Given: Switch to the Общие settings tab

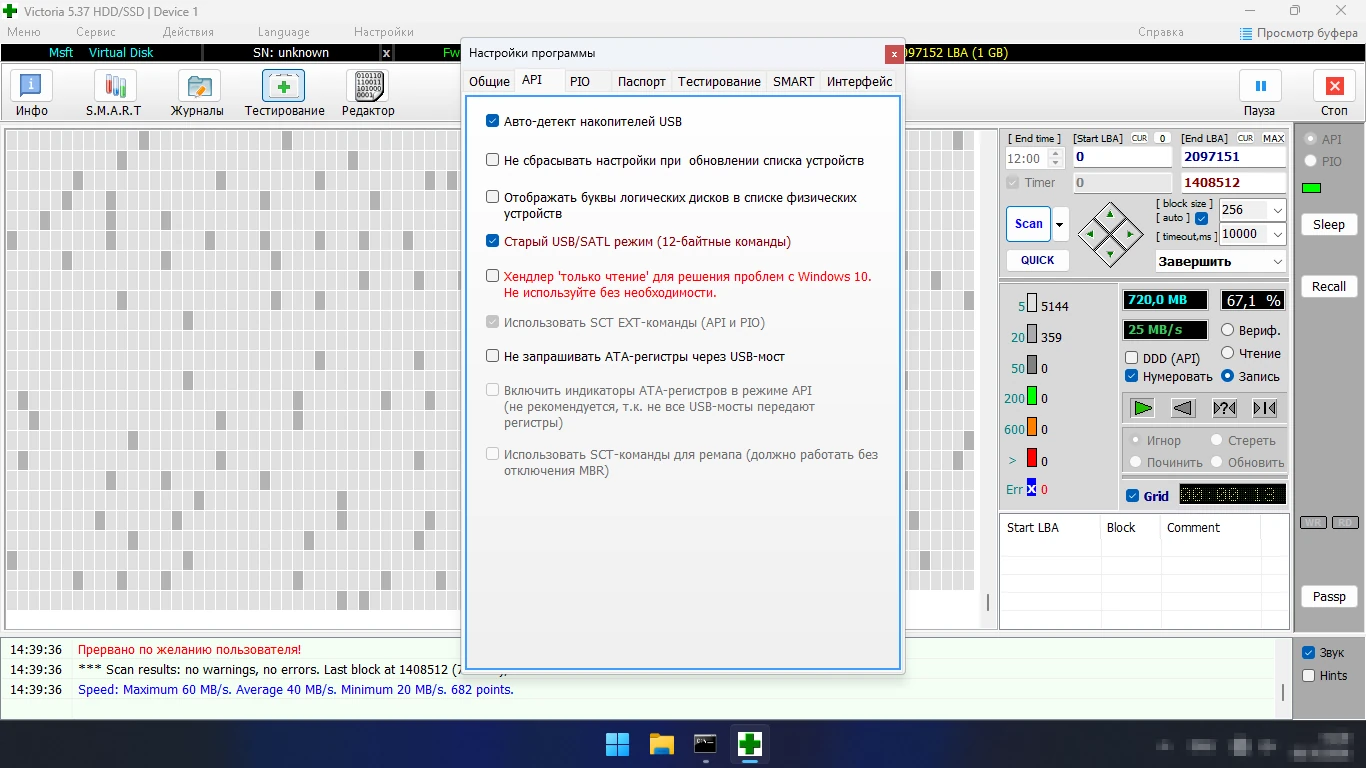Looking at the screenshot, I should 489,81.
